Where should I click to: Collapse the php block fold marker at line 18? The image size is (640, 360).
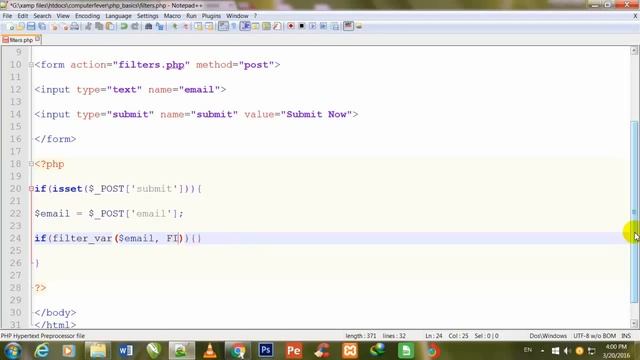(31, 164)
